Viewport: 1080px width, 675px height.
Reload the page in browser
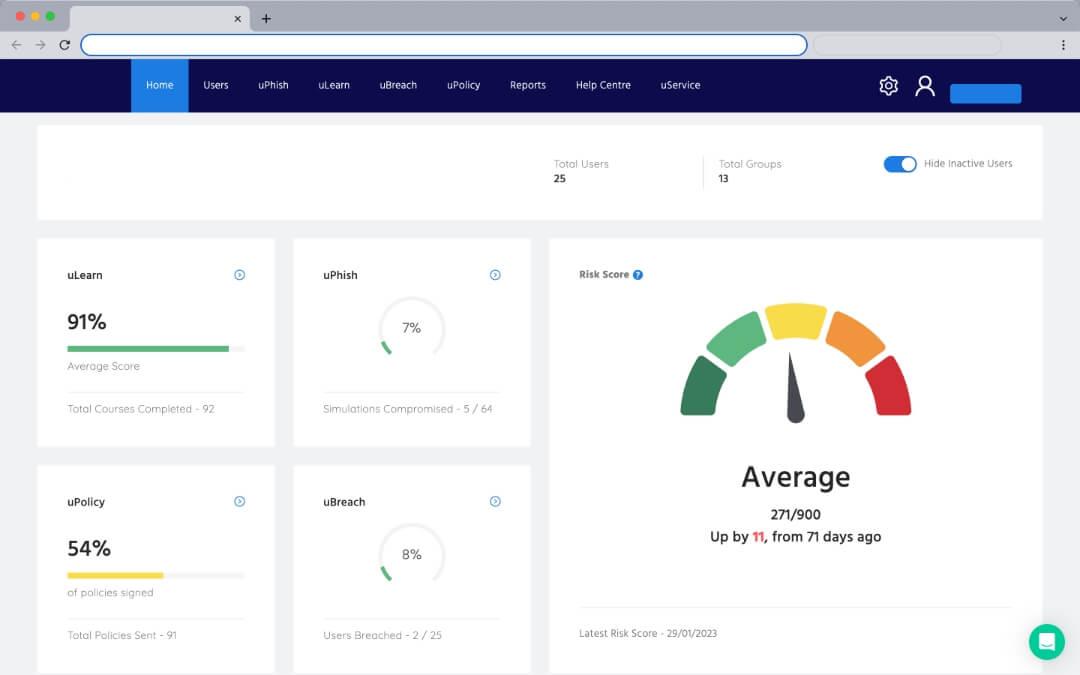[65, 45]
